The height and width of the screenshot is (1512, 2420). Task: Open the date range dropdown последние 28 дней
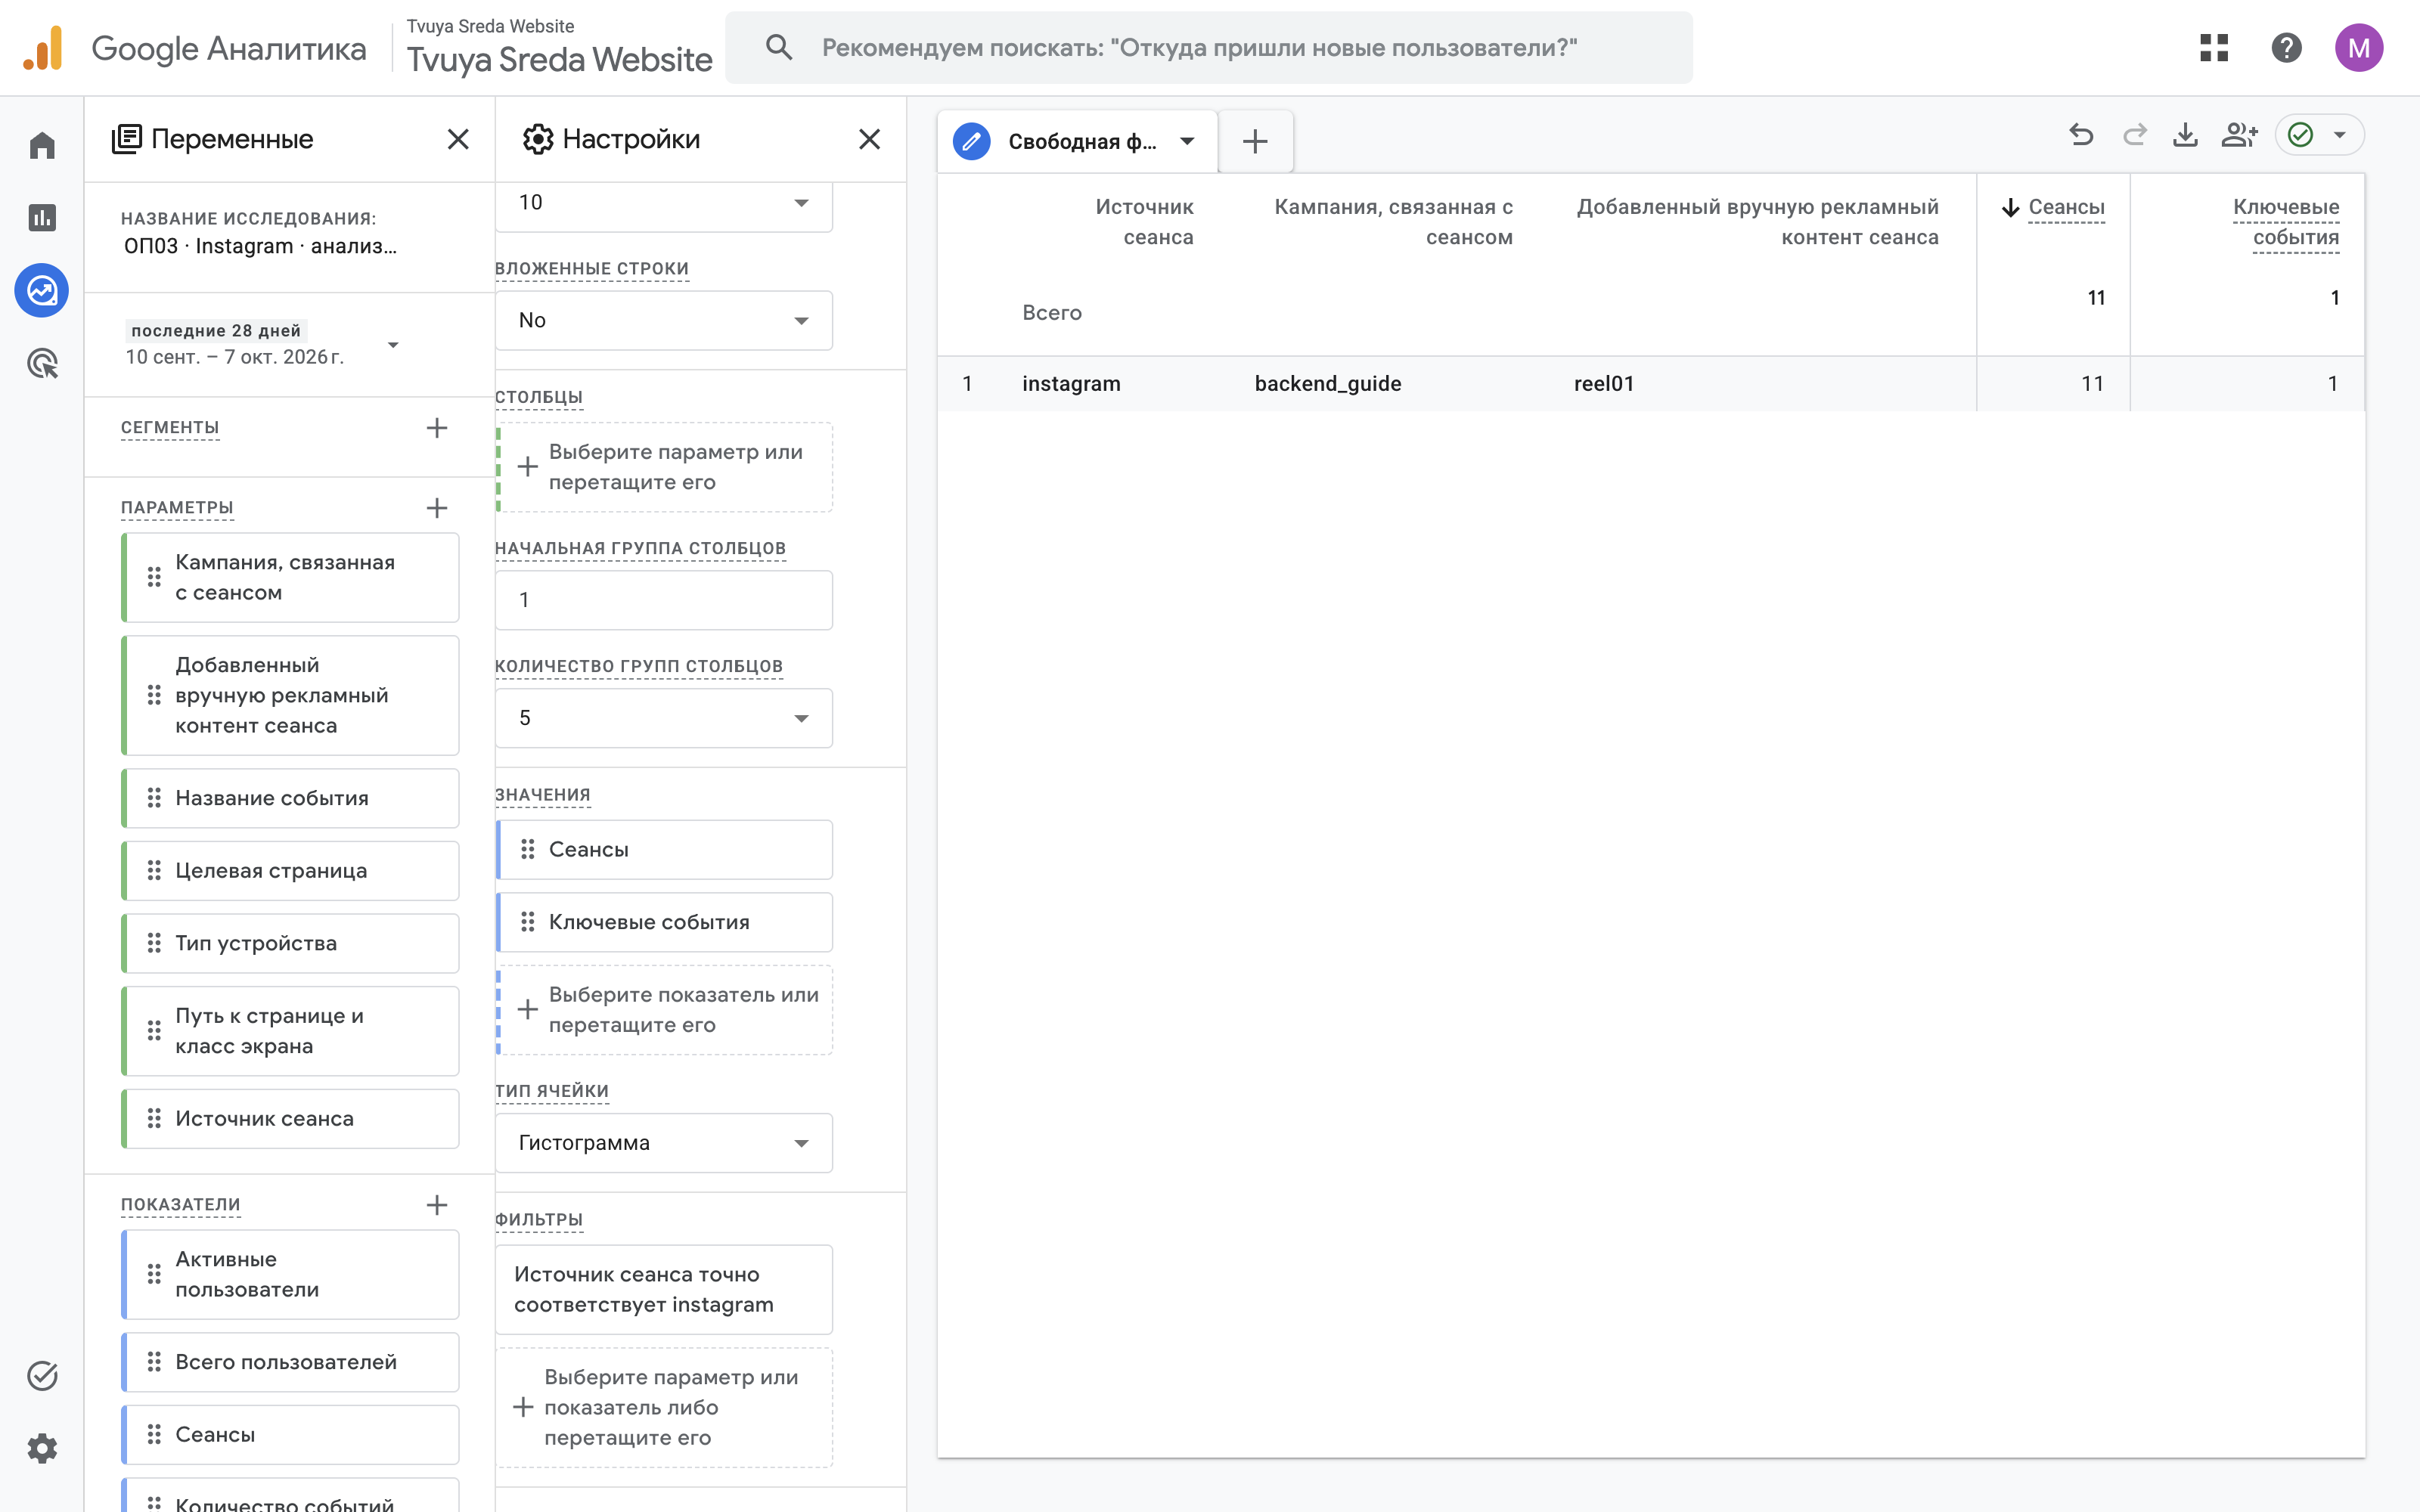(262, 344)
